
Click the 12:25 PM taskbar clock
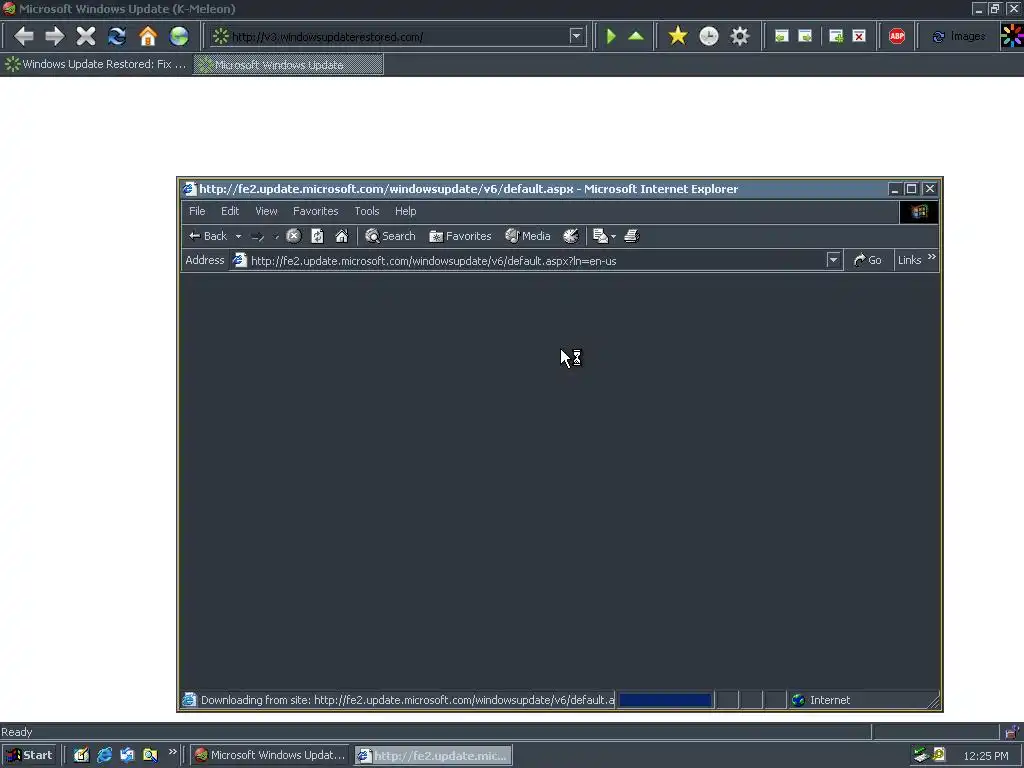[985, 756]
